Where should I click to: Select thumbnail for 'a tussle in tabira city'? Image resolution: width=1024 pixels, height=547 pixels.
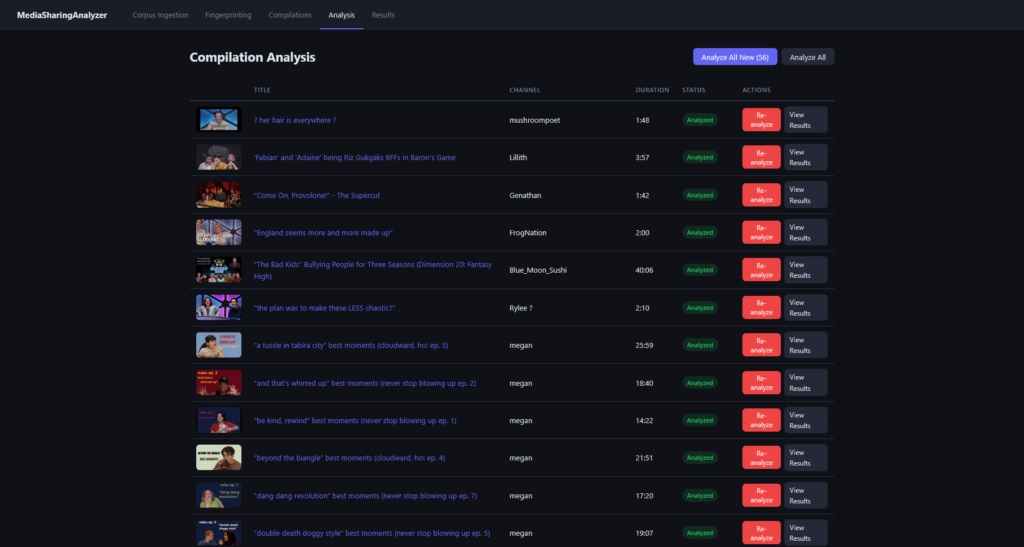pyautogui.click(x=218, y=345)
